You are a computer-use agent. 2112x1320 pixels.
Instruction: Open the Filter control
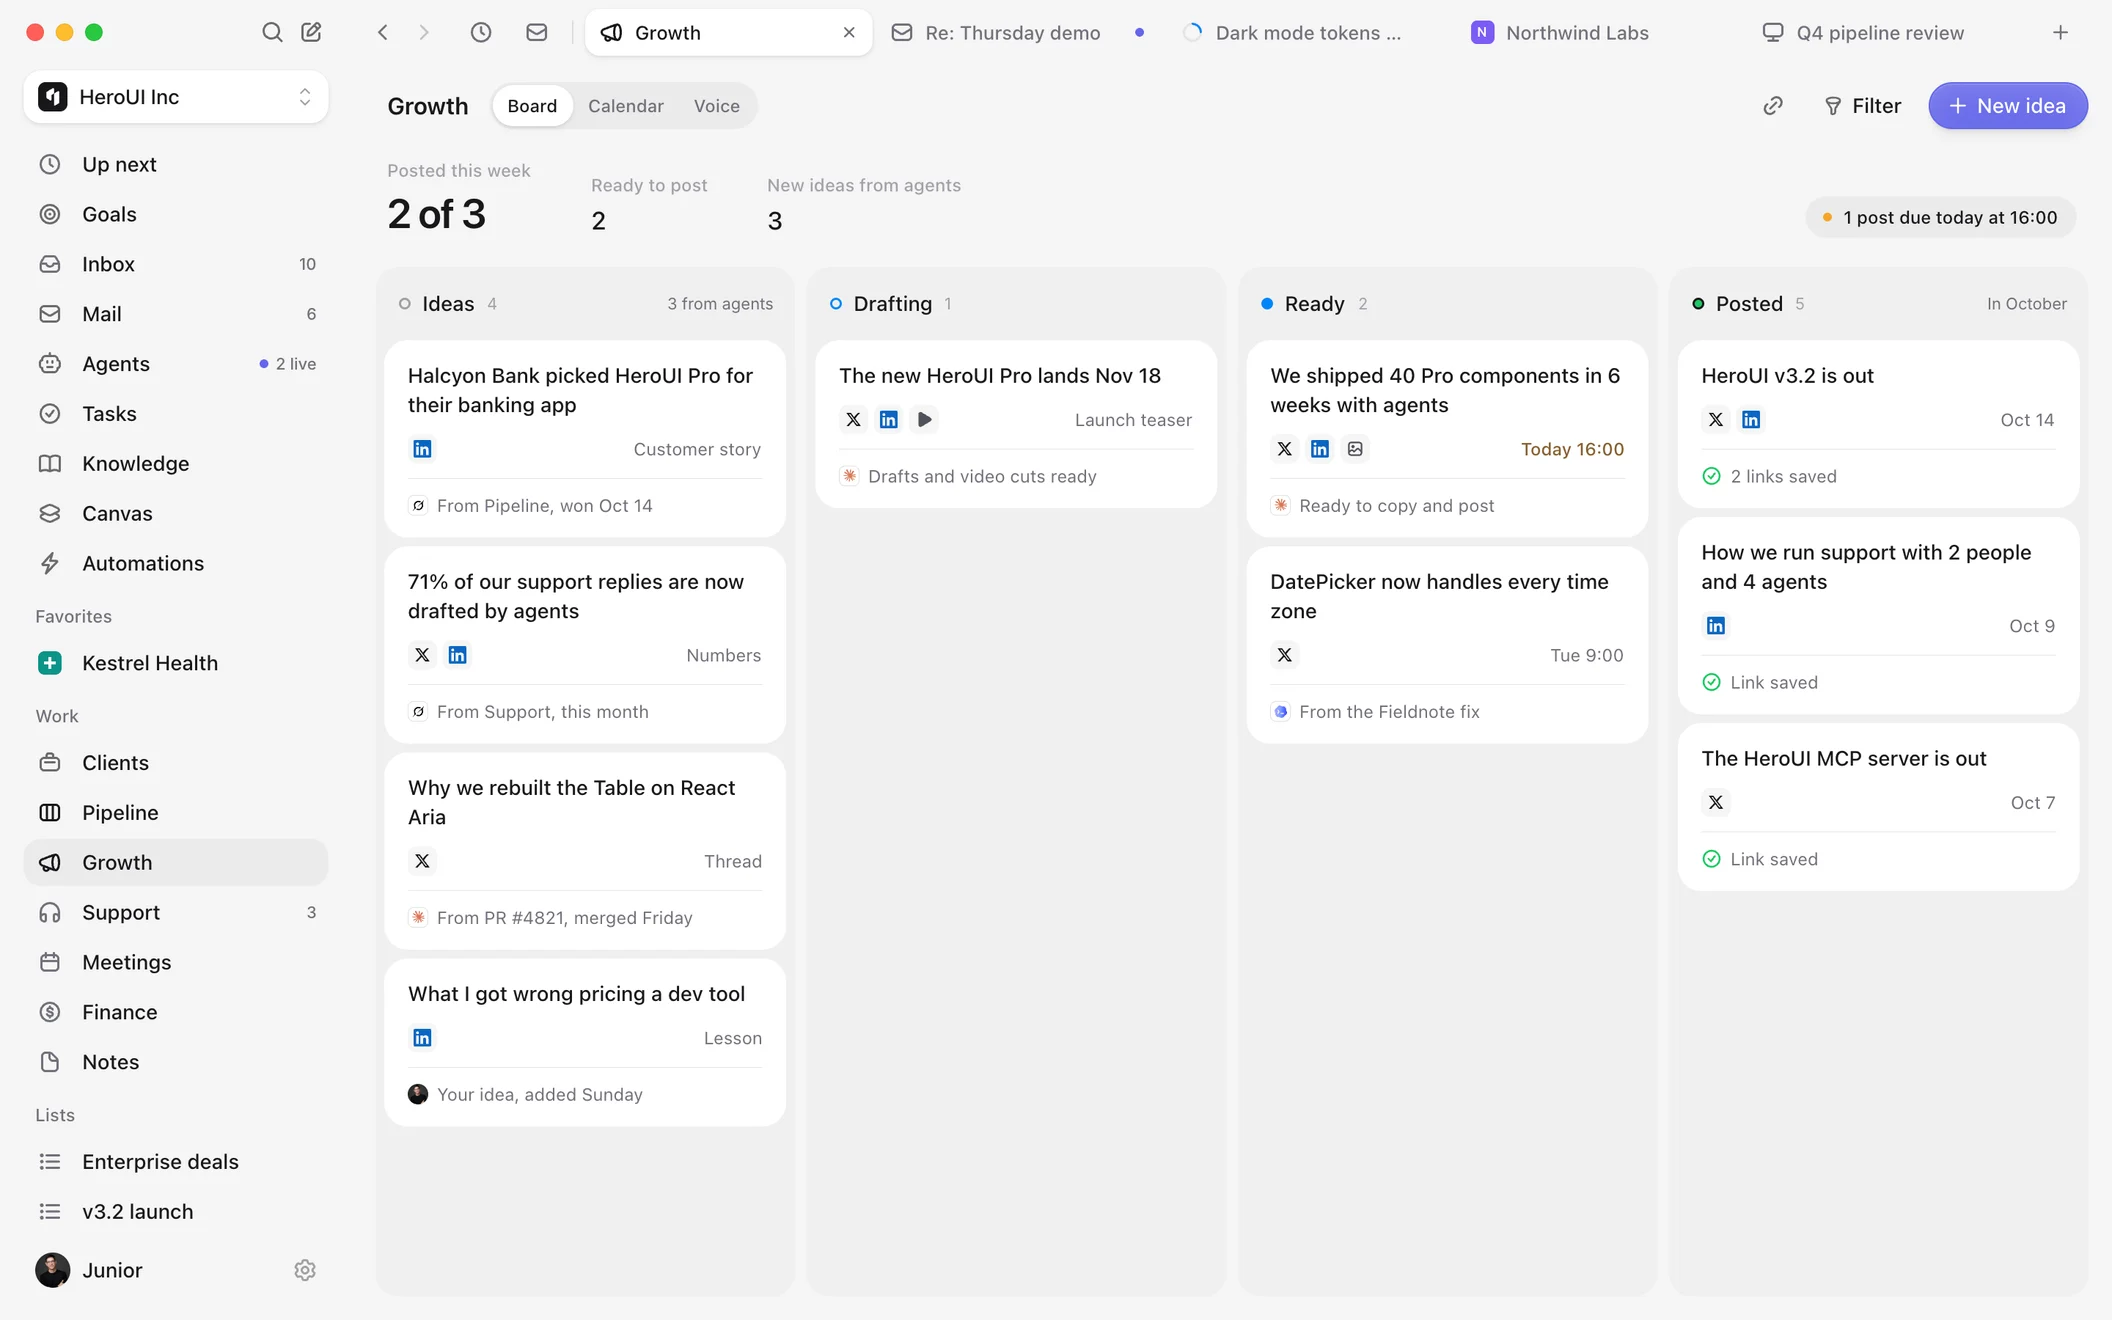(1862, 106)
